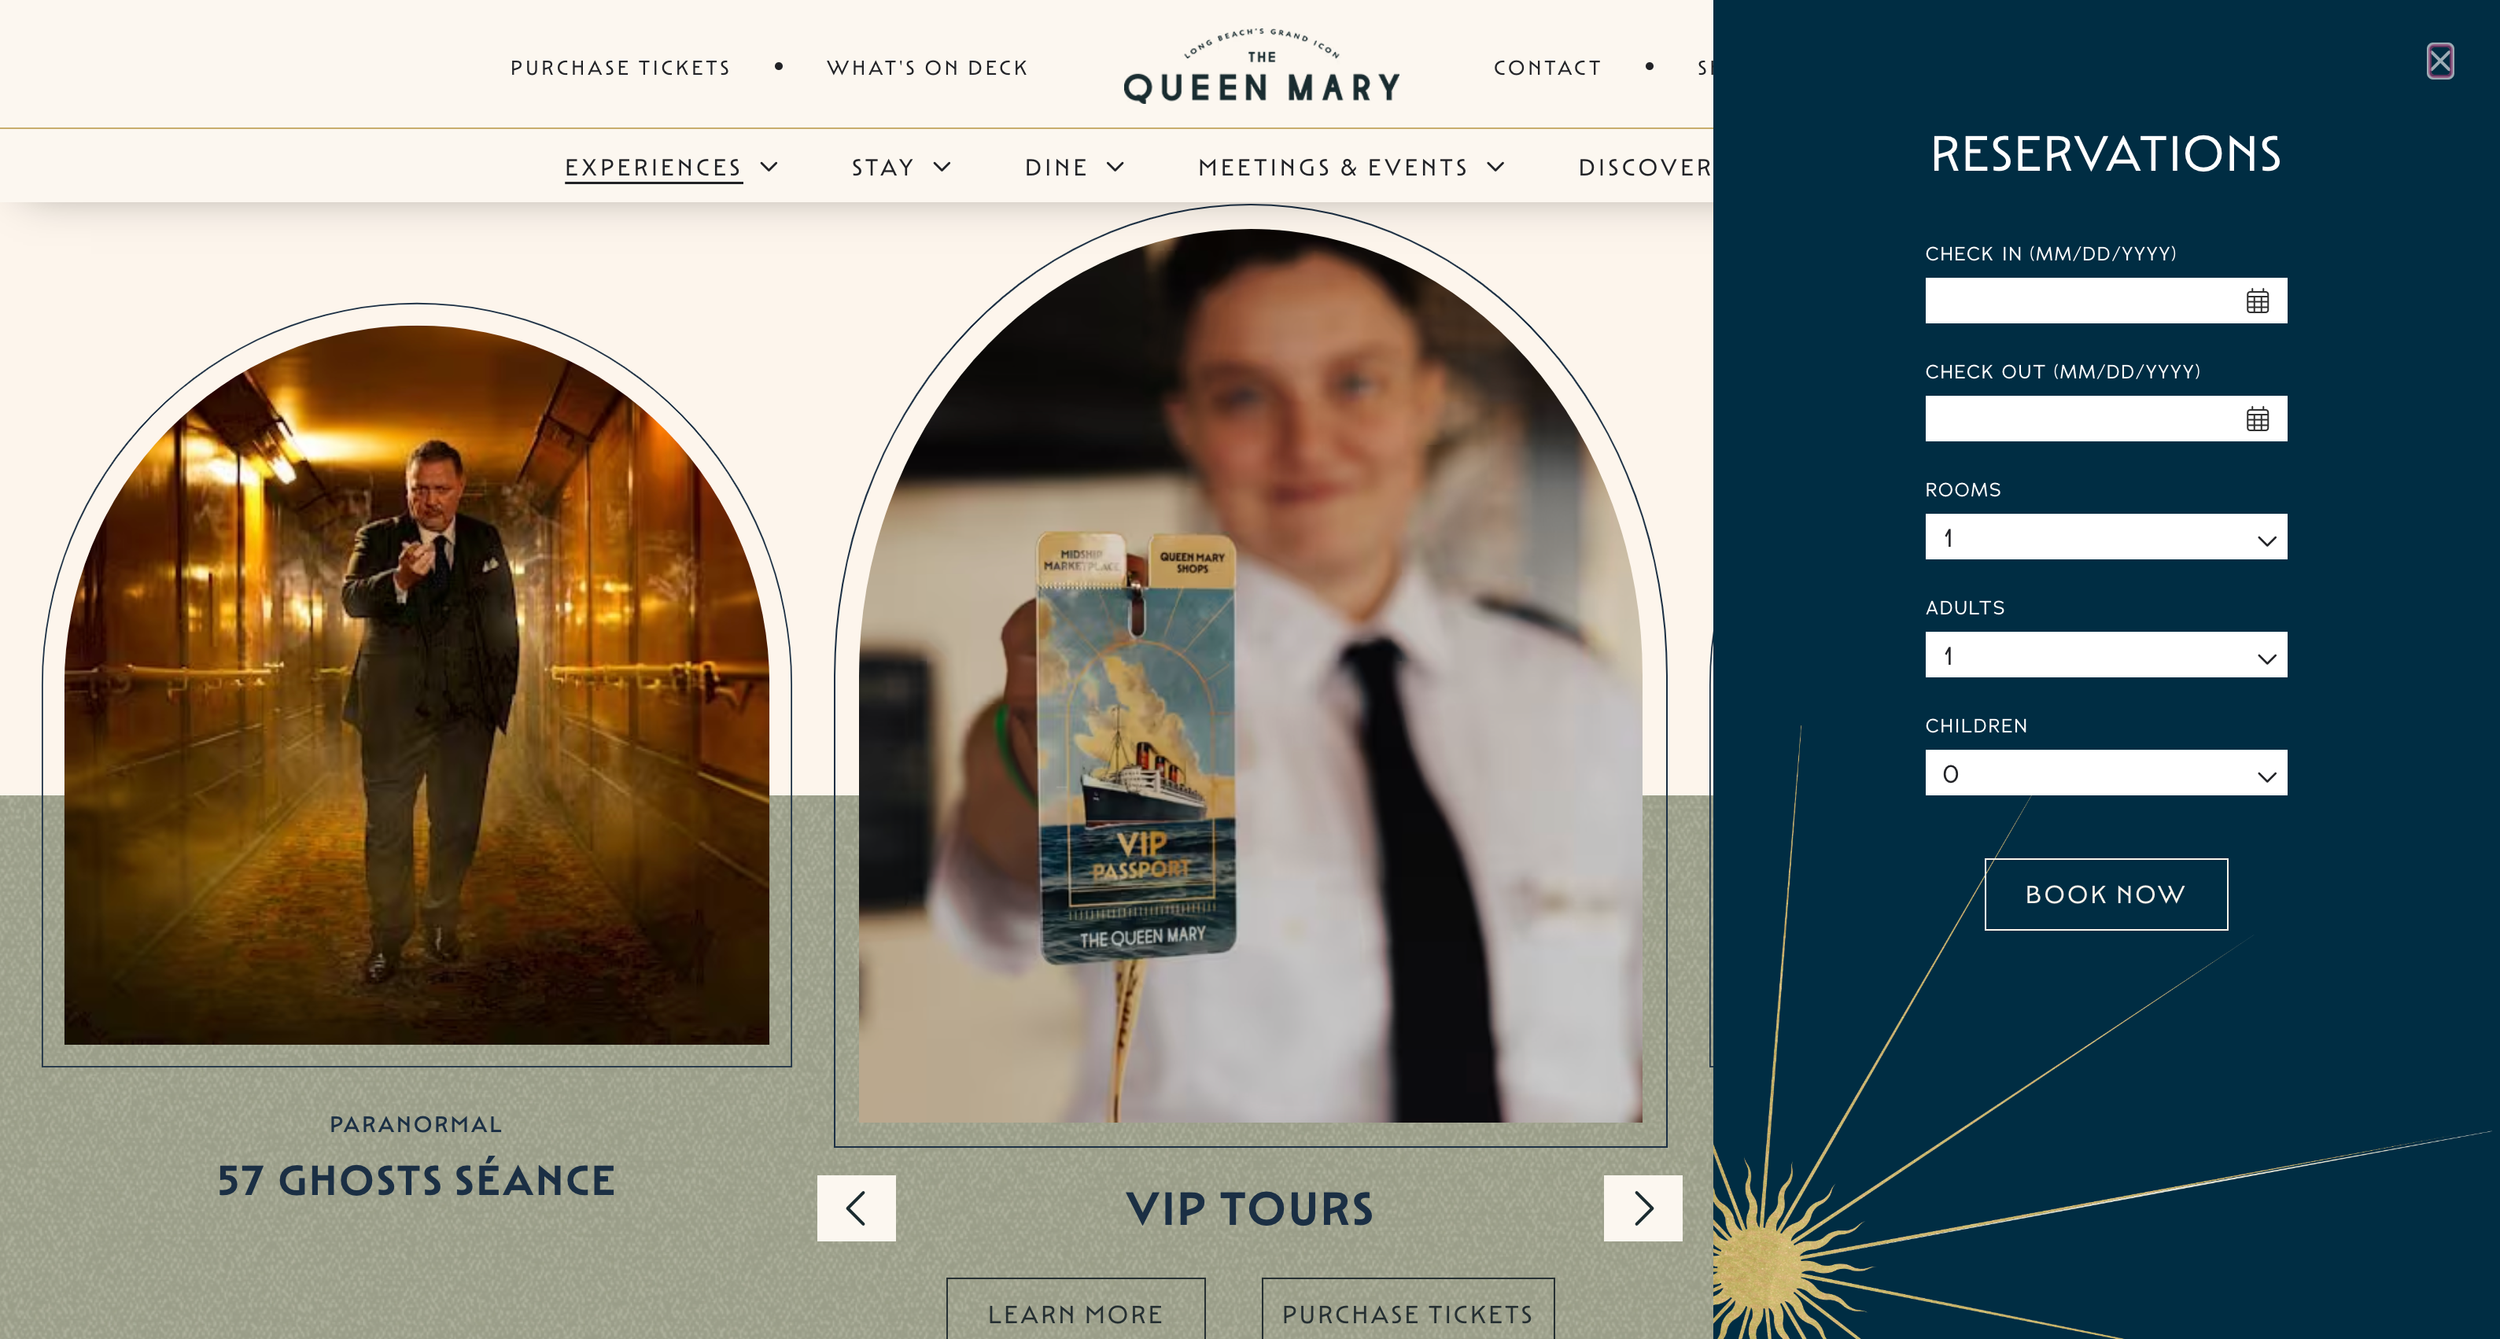Viewport: 2500px width, 1339px height.
Task: Expand the Stay menu chevron
Action: (942, 167)
